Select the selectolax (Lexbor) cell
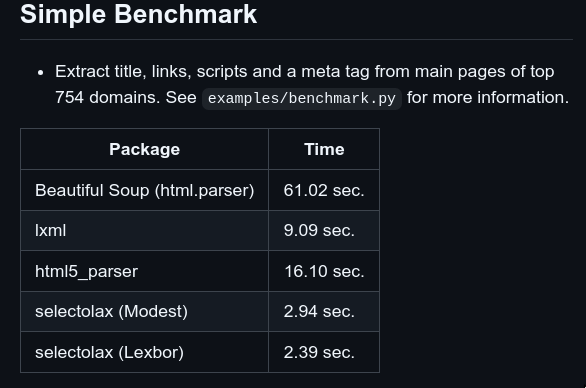Image resolution: width=586 pixels, height=388 pixels. tap(145, 352)
